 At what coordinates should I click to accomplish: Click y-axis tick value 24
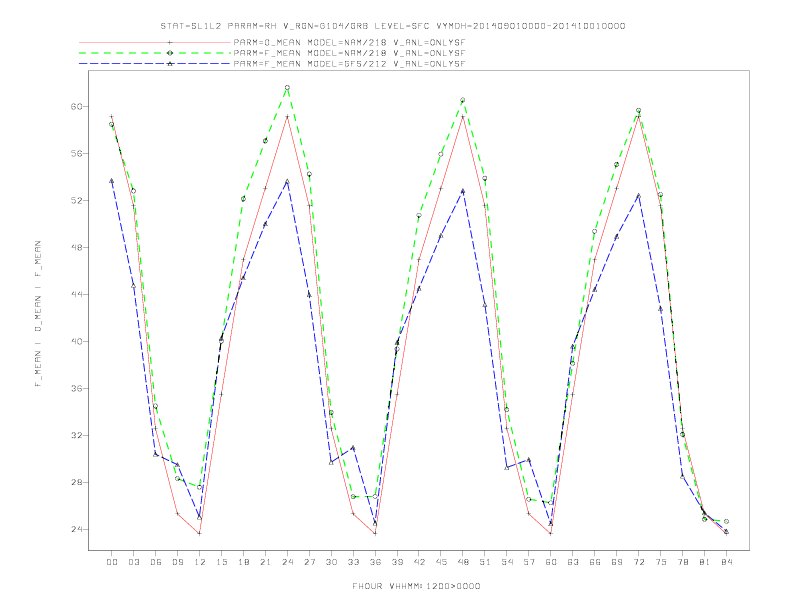(75, 529)
